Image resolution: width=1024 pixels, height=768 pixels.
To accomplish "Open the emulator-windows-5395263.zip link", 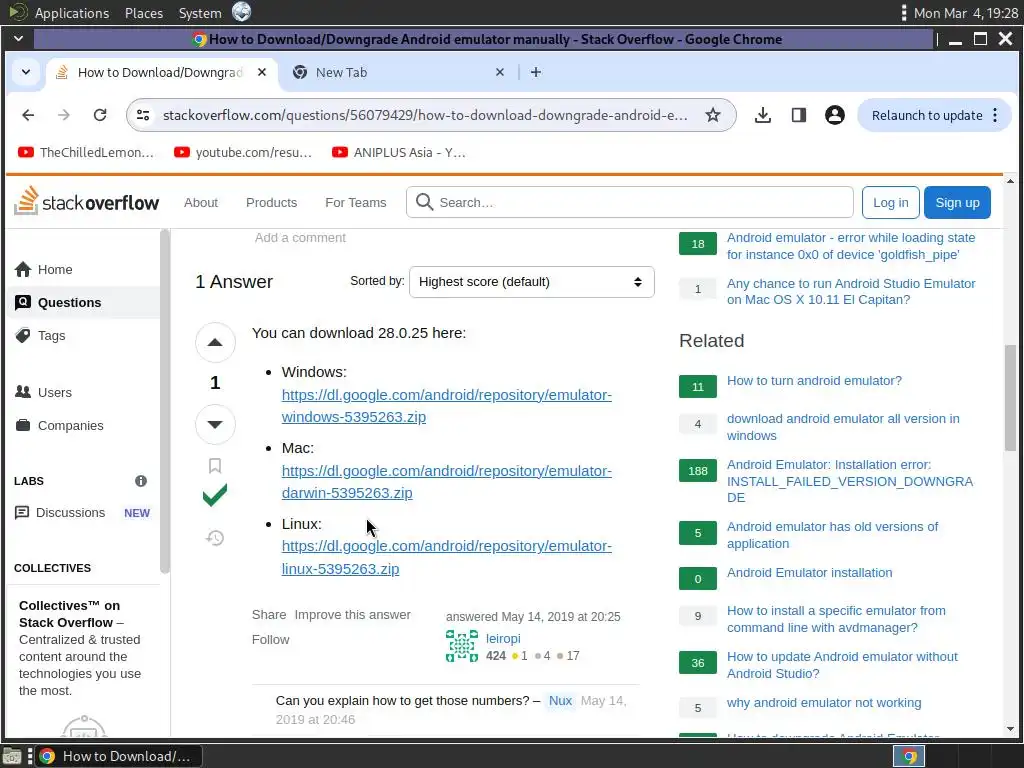I will [x=447, y=406].
